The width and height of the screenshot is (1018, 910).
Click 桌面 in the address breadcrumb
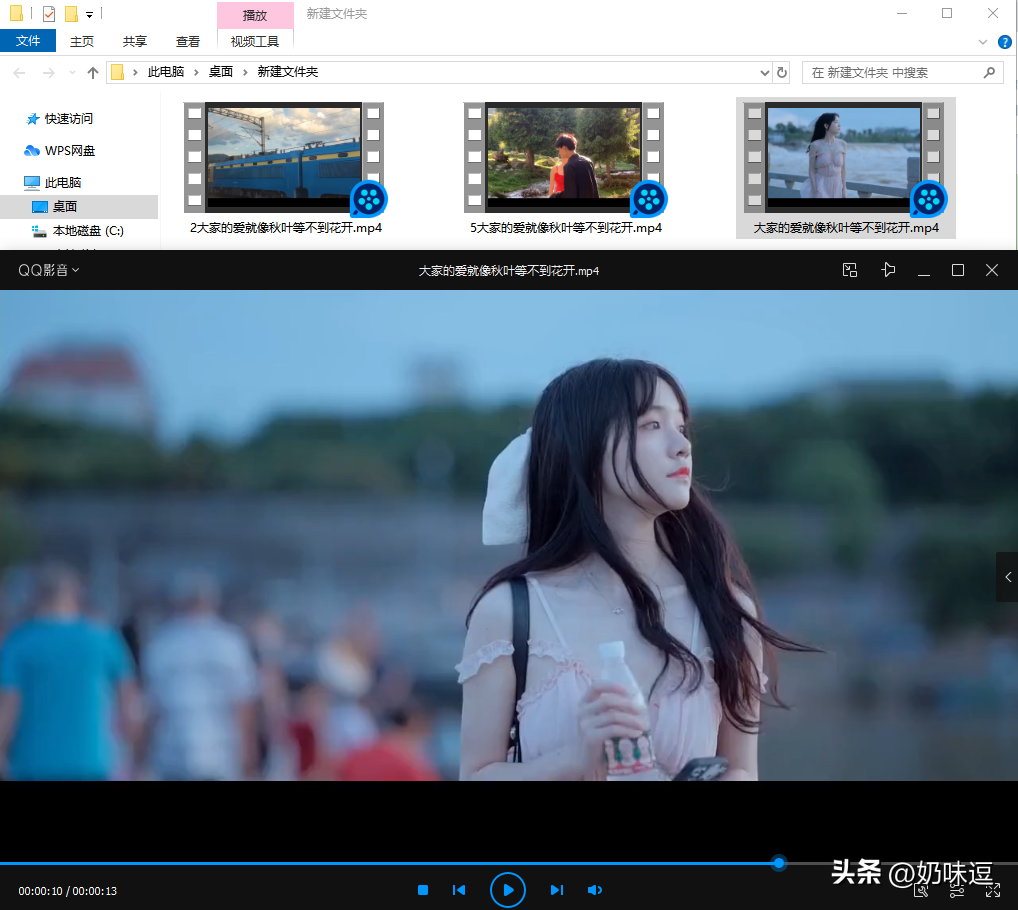tap(221, 71)
